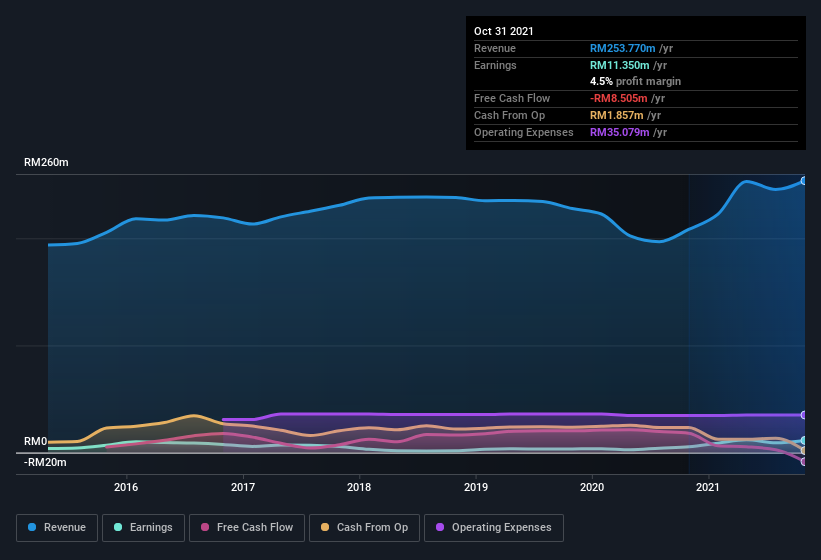Image resolution: width=821 pixels, height=560 pixels.
Task: Click the 2018 x-axis label
Action: click(359, 487)
